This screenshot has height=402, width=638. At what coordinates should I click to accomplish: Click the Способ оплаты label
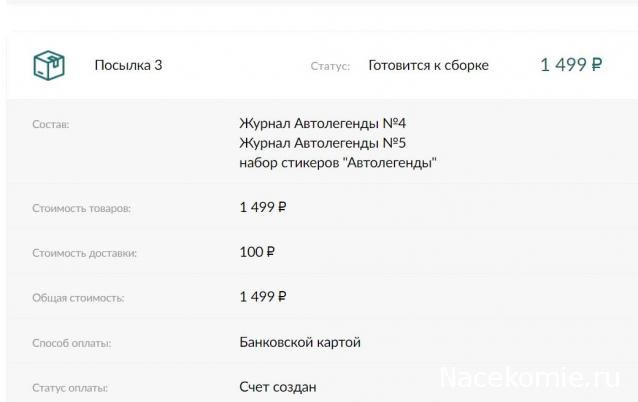click(x=71, y=343)
